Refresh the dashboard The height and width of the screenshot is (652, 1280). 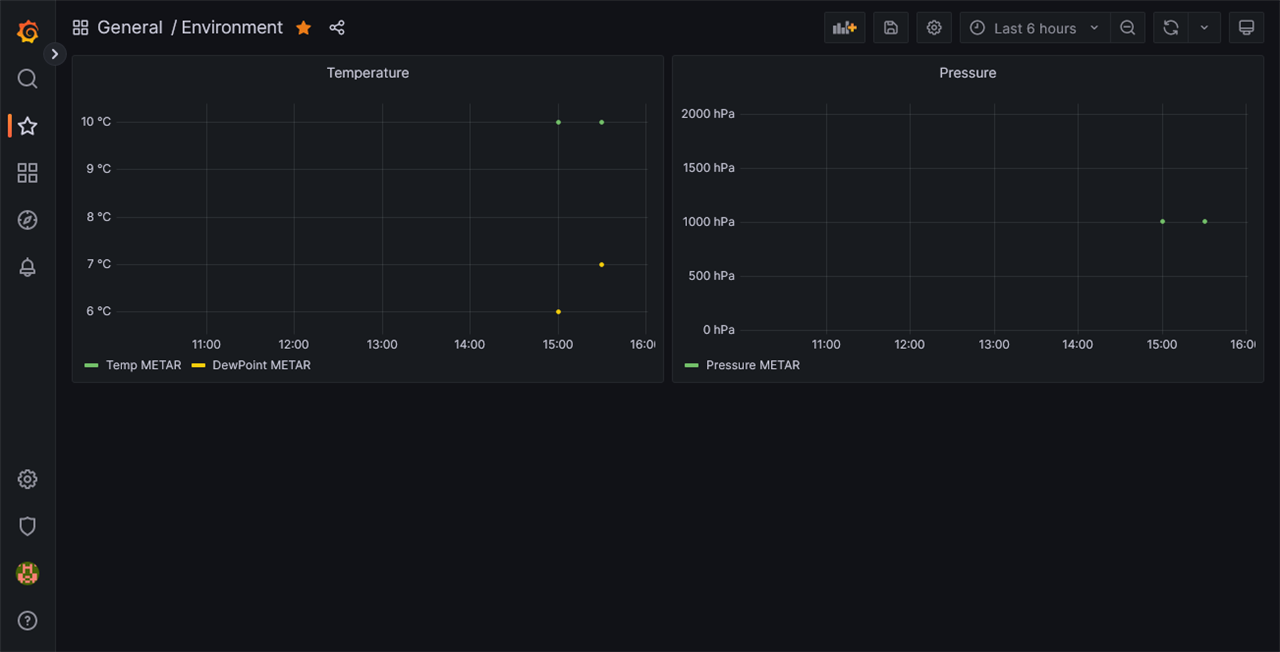tap(1170, 28)
